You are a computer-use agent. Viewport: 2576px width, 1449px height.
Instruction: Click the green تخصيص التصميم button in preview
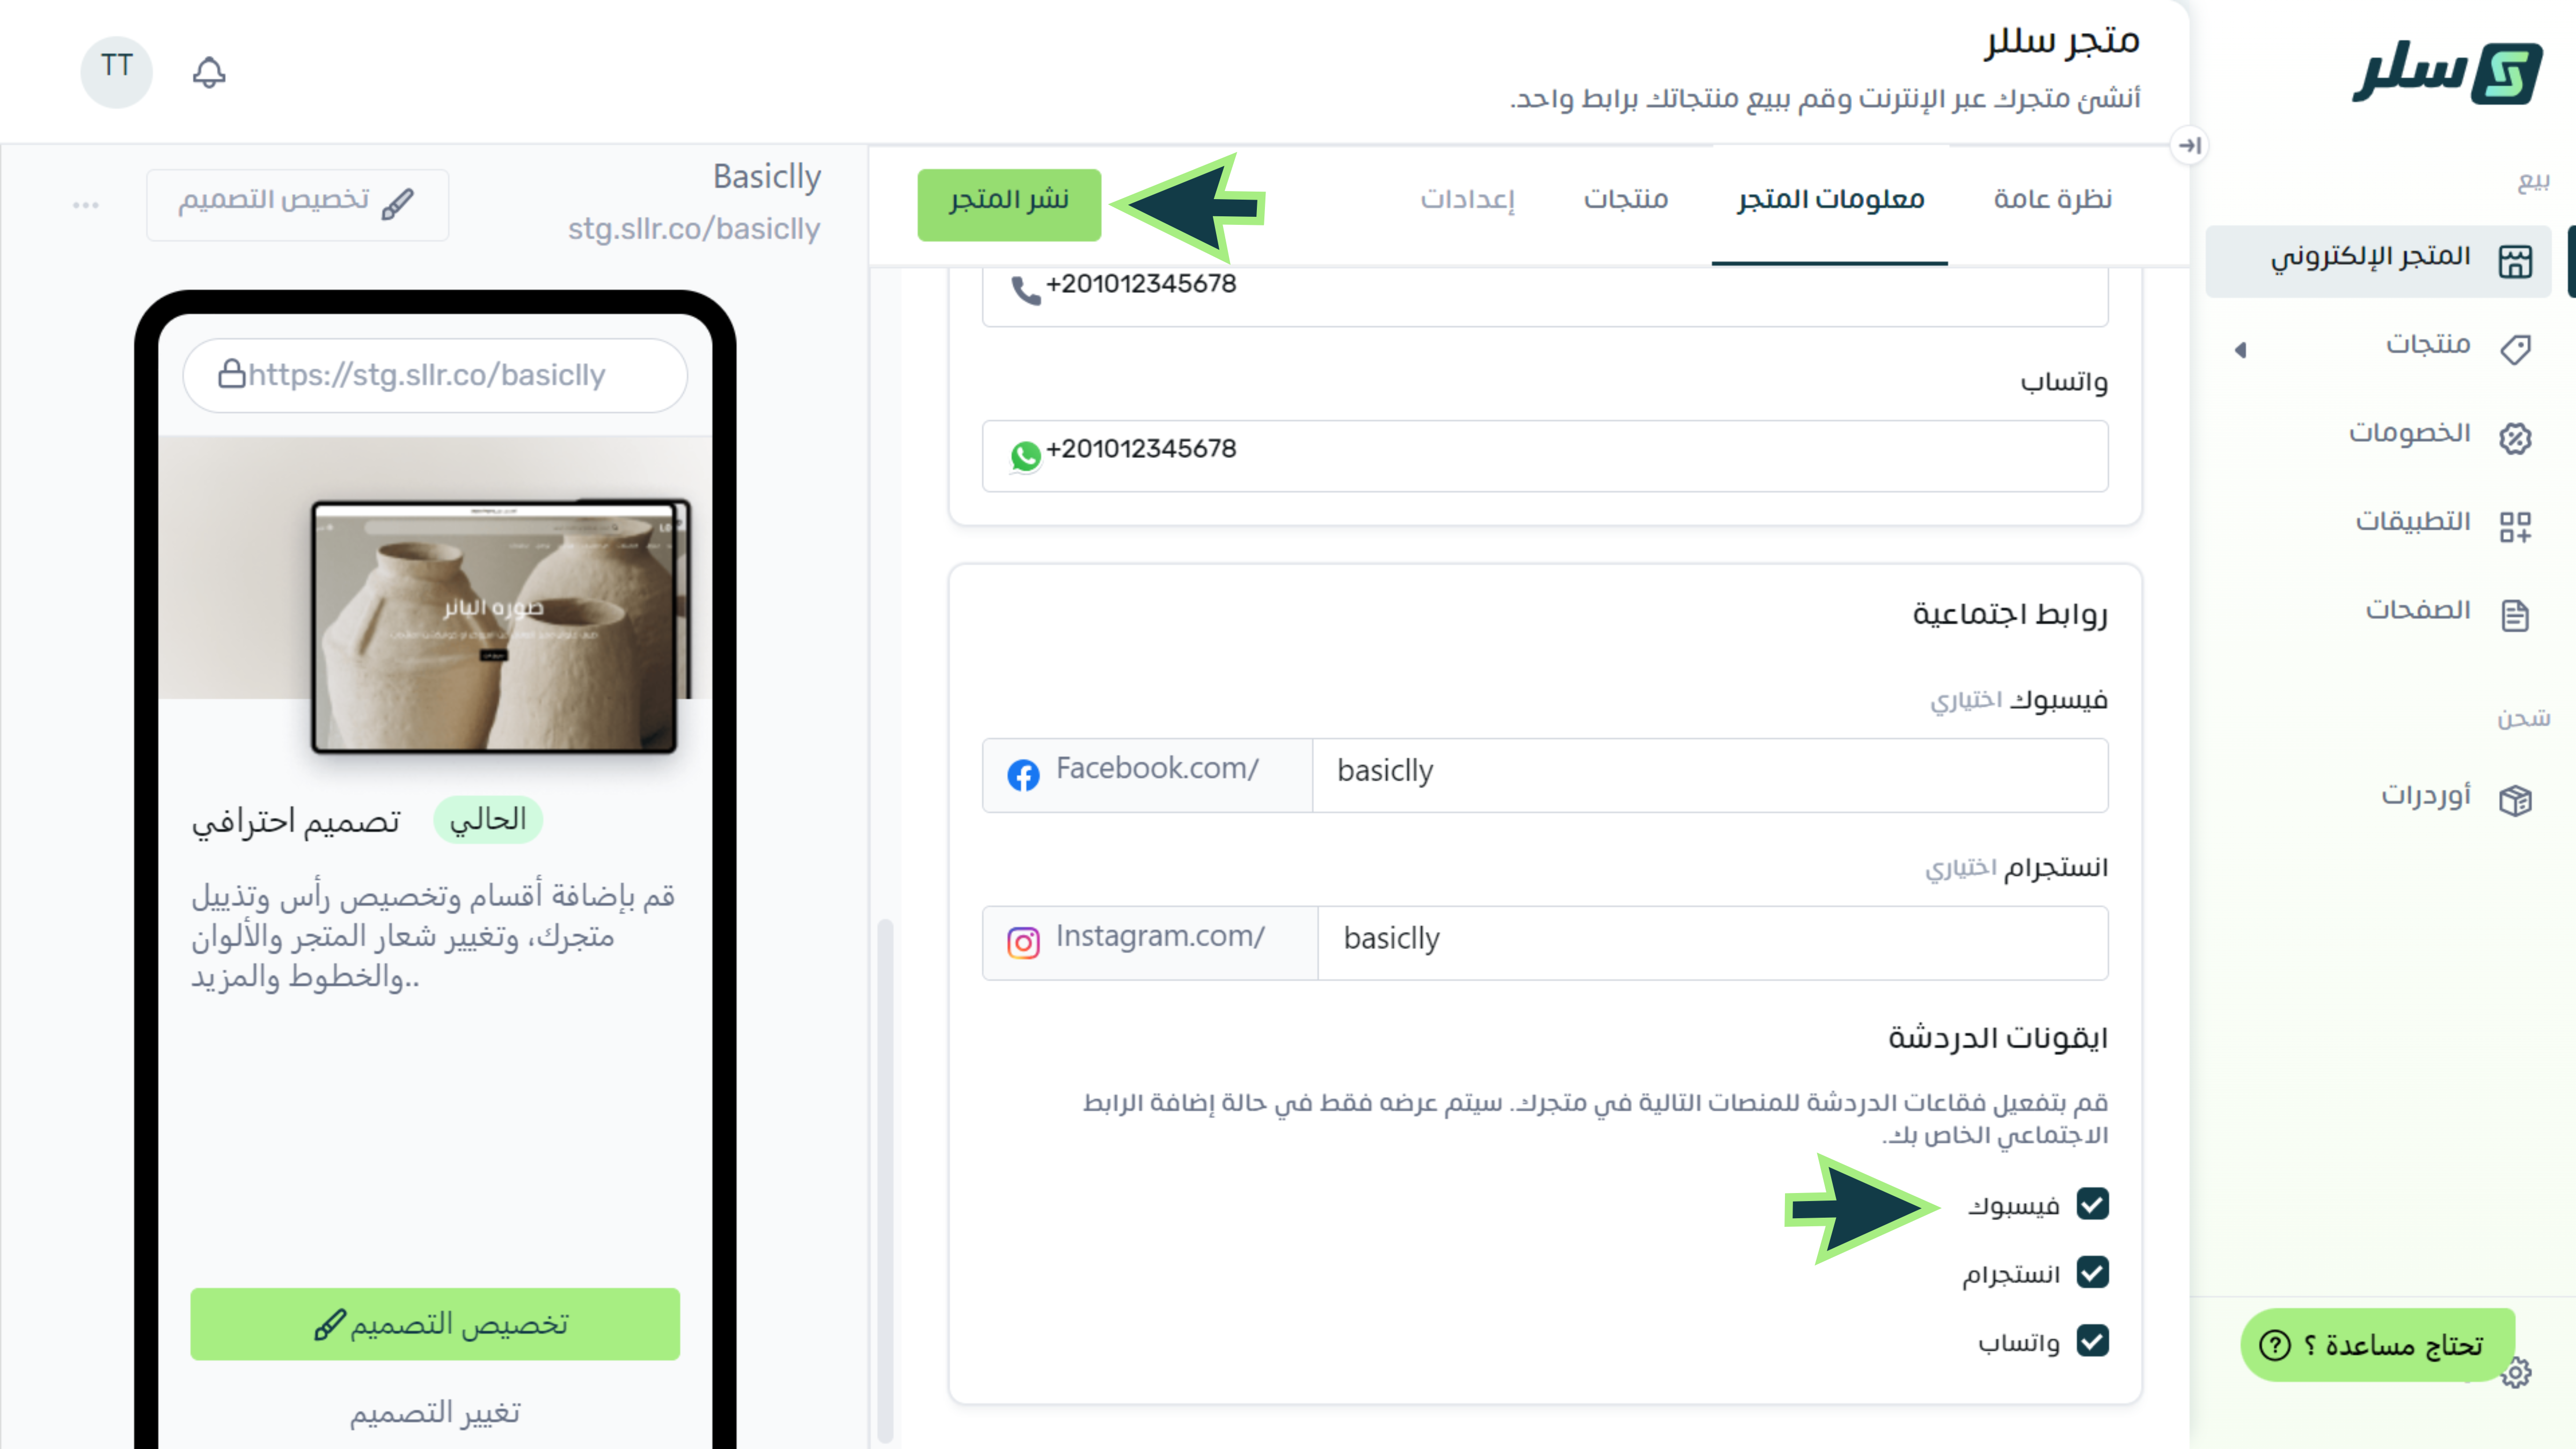[x=435, y=1324]
